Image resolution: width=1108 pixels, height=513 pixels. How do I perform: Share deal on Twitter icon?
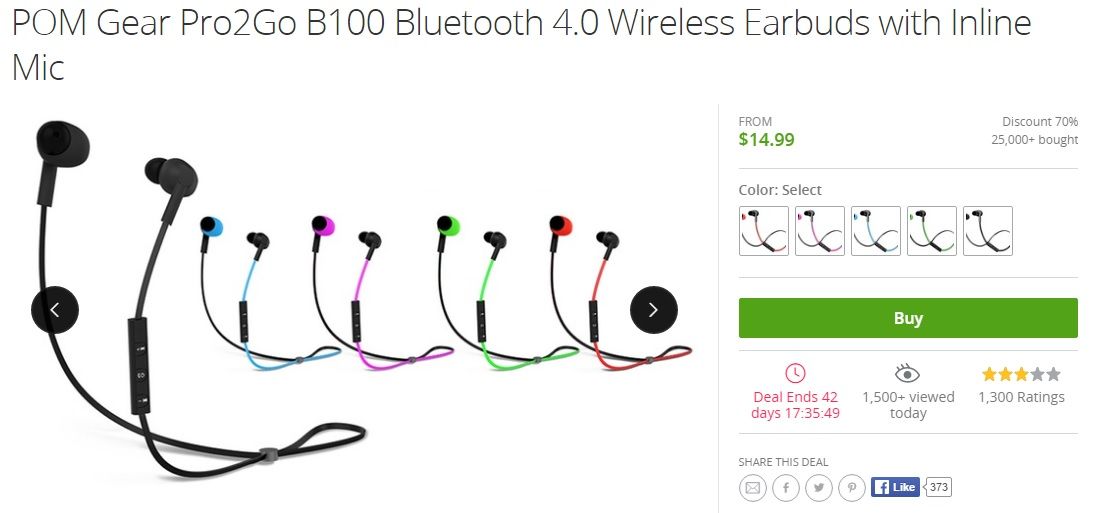(818, 488)
